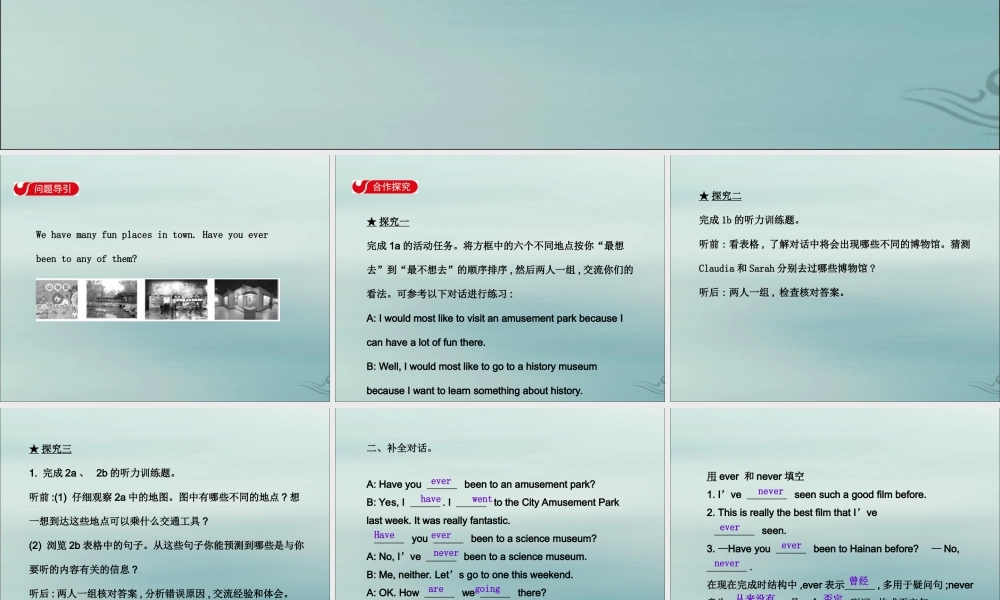
Task: Click the museum building photo with crowd
Action: pyautogui.click(x=176, y=299)
